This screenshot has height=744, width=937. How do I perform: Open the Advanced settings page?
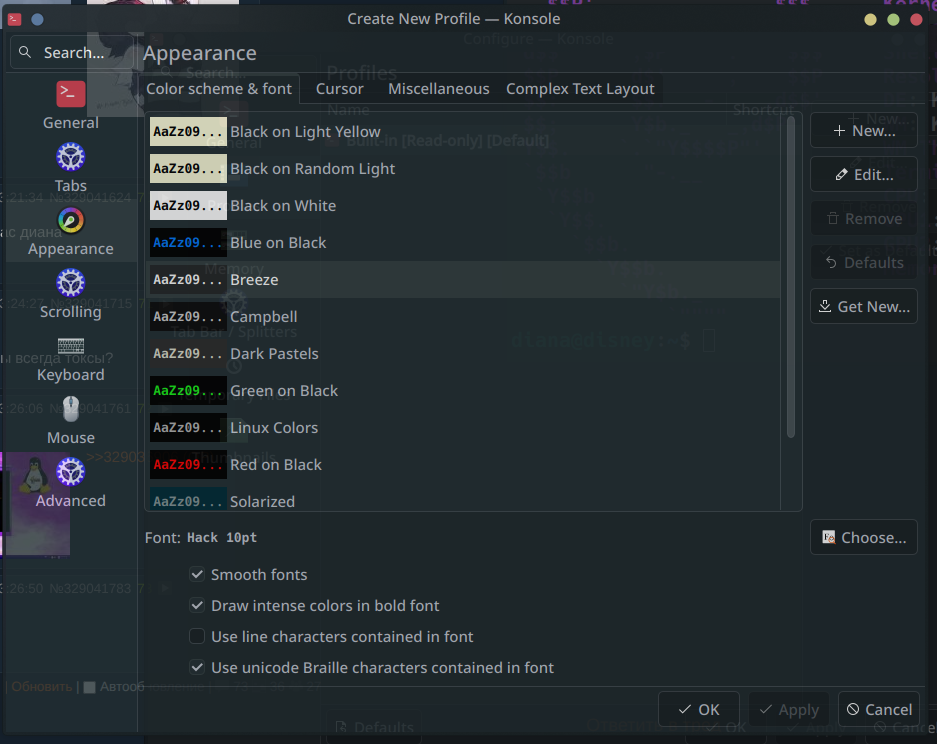(71, 483)
